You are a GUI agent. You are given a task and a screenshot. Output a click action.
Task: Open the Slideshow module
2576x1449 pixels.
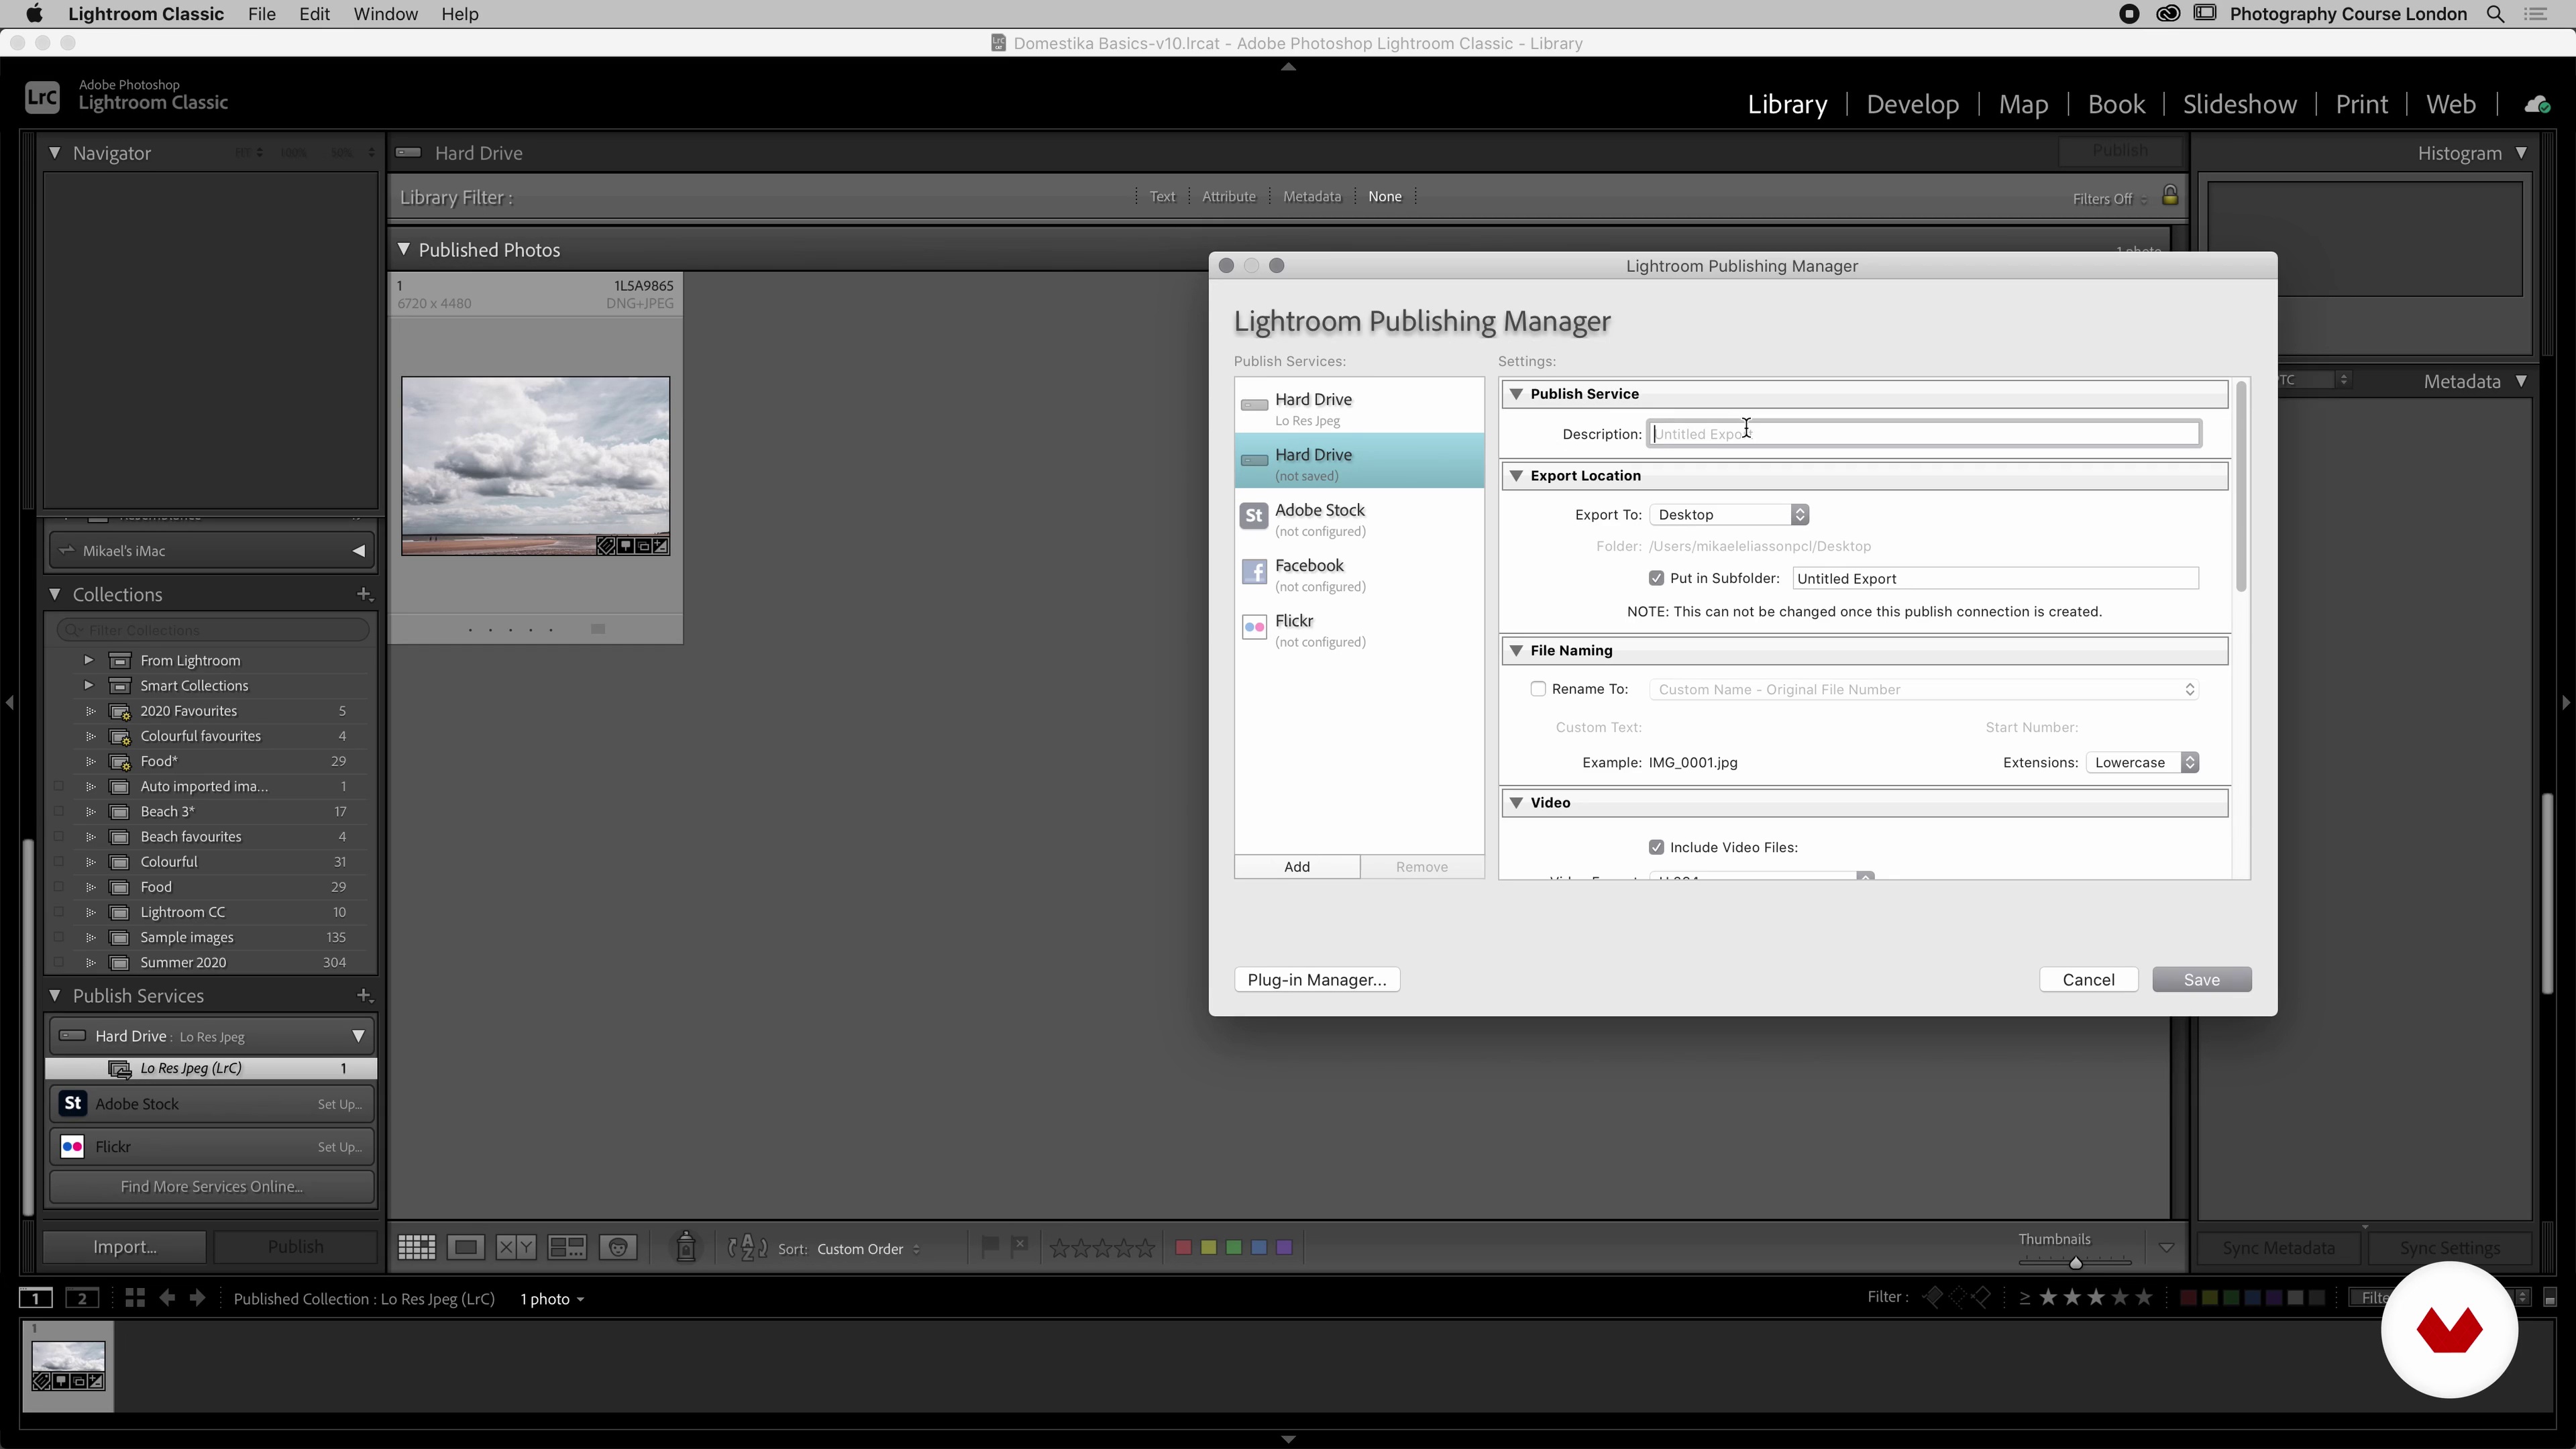click(x=2239, y=104)
